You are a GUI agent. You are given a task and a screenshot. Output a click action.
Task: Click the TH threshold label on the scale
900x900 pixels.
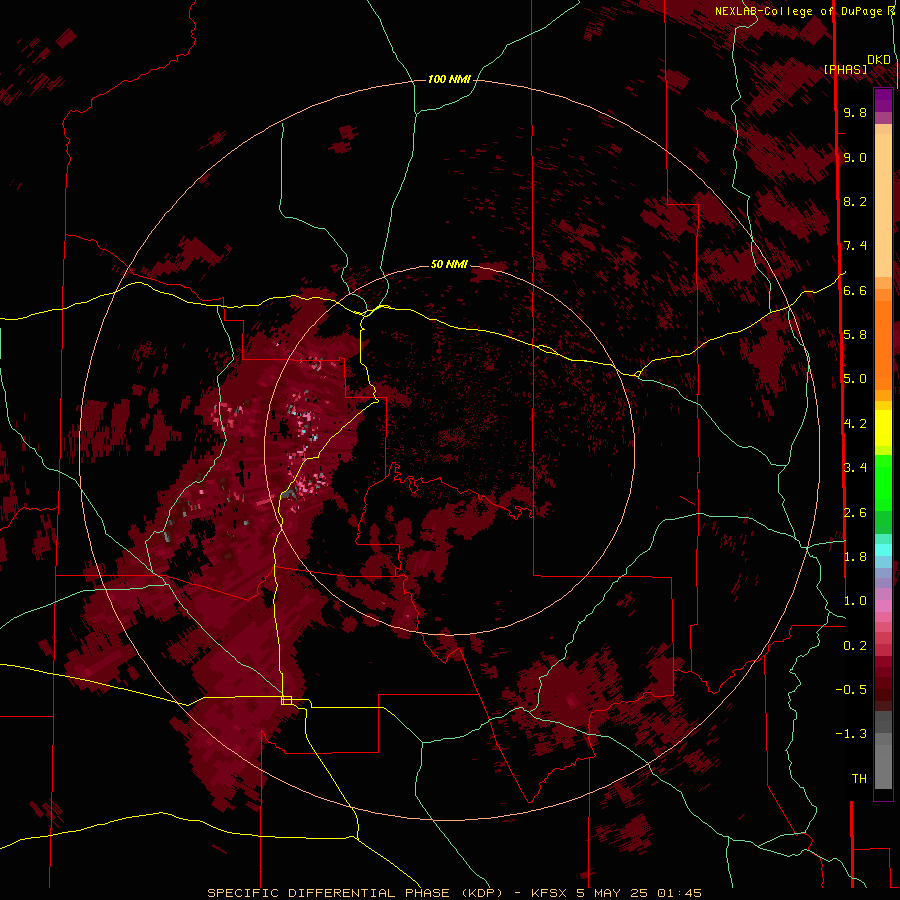[x=859, y=779]
